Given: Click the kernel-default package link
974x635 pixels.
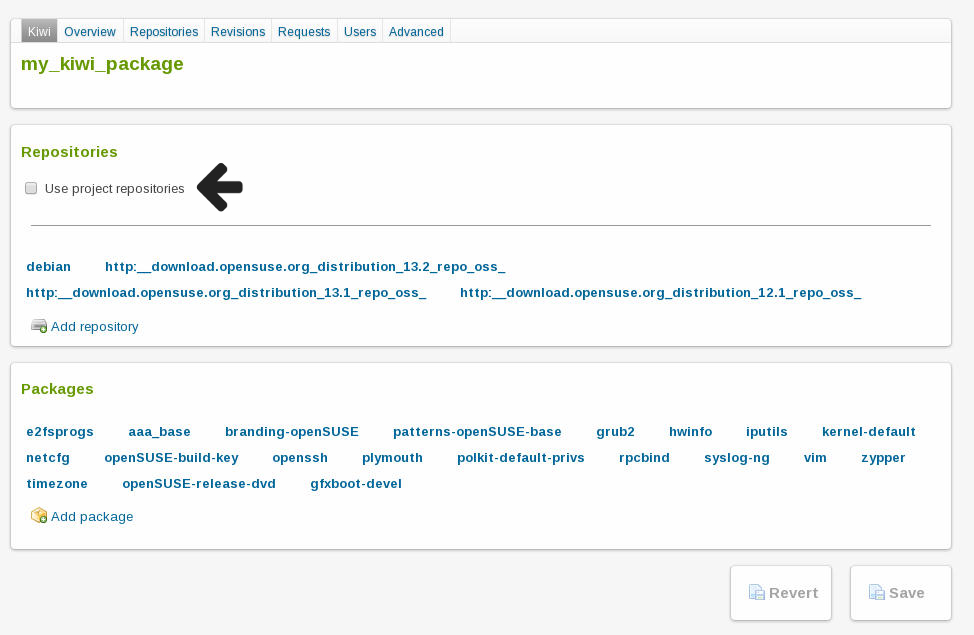Looking at the screenshot, I should coord(868,432).
